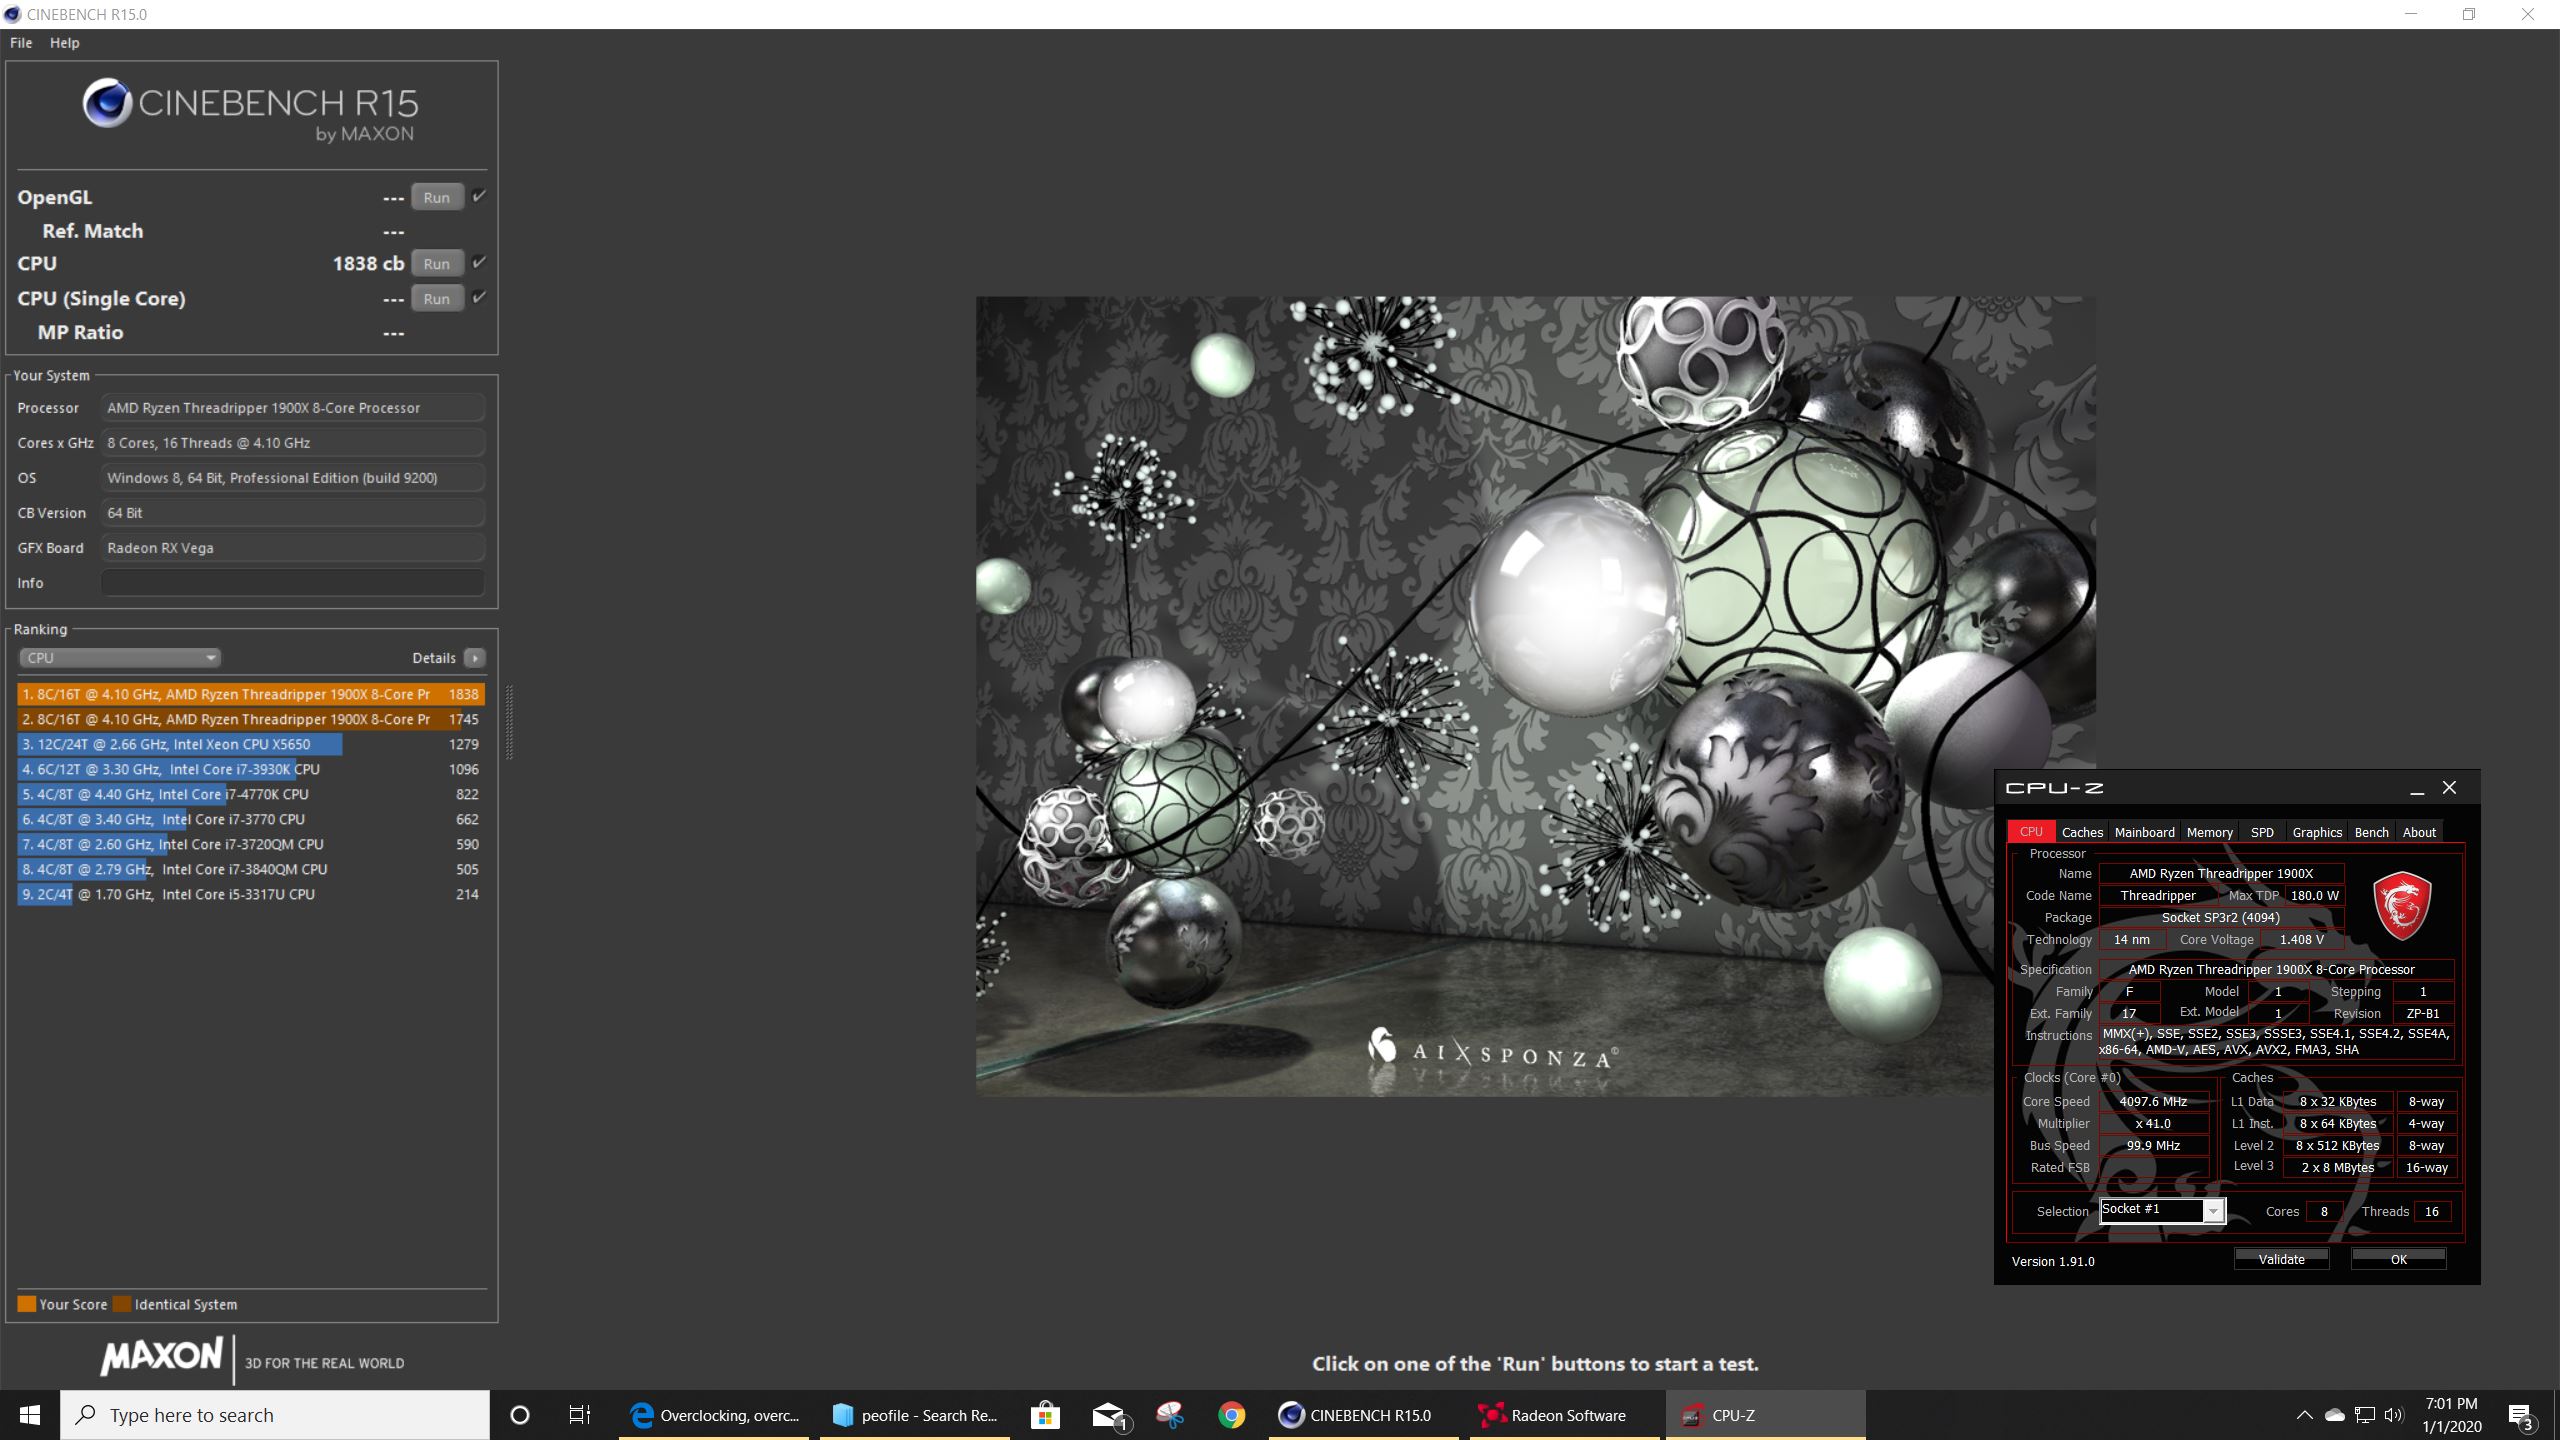Viewport: 2560px width, 1440px height.
Task: Open Cortana from the taskbar
Action: 519,1415
